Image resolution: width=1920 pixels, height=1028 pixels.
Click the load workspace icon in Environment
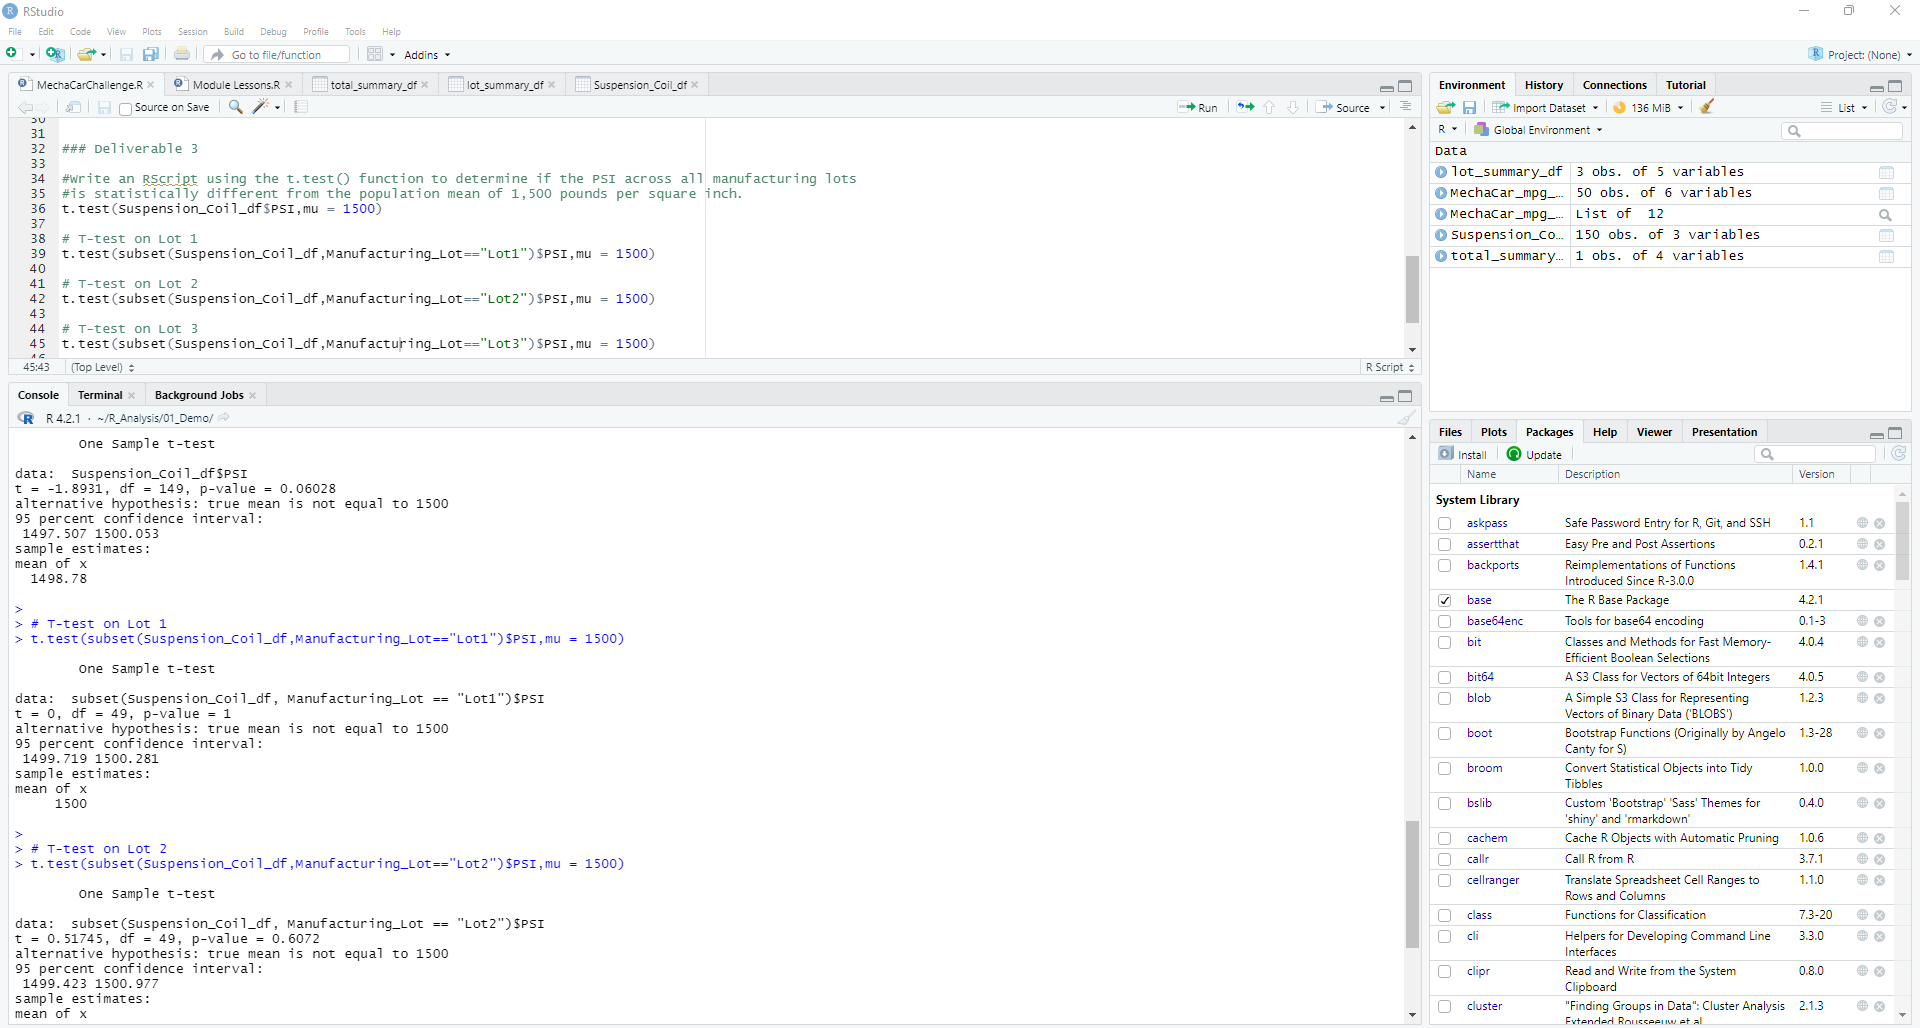coord(1446,107)
